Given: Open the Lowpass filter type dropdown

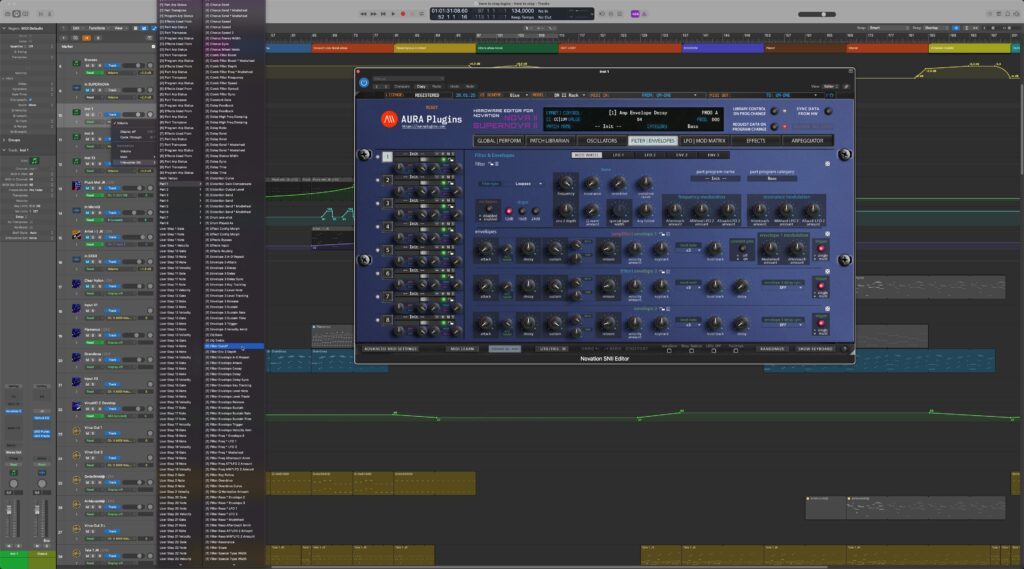Looking at the screenshot, I should 528,184.
